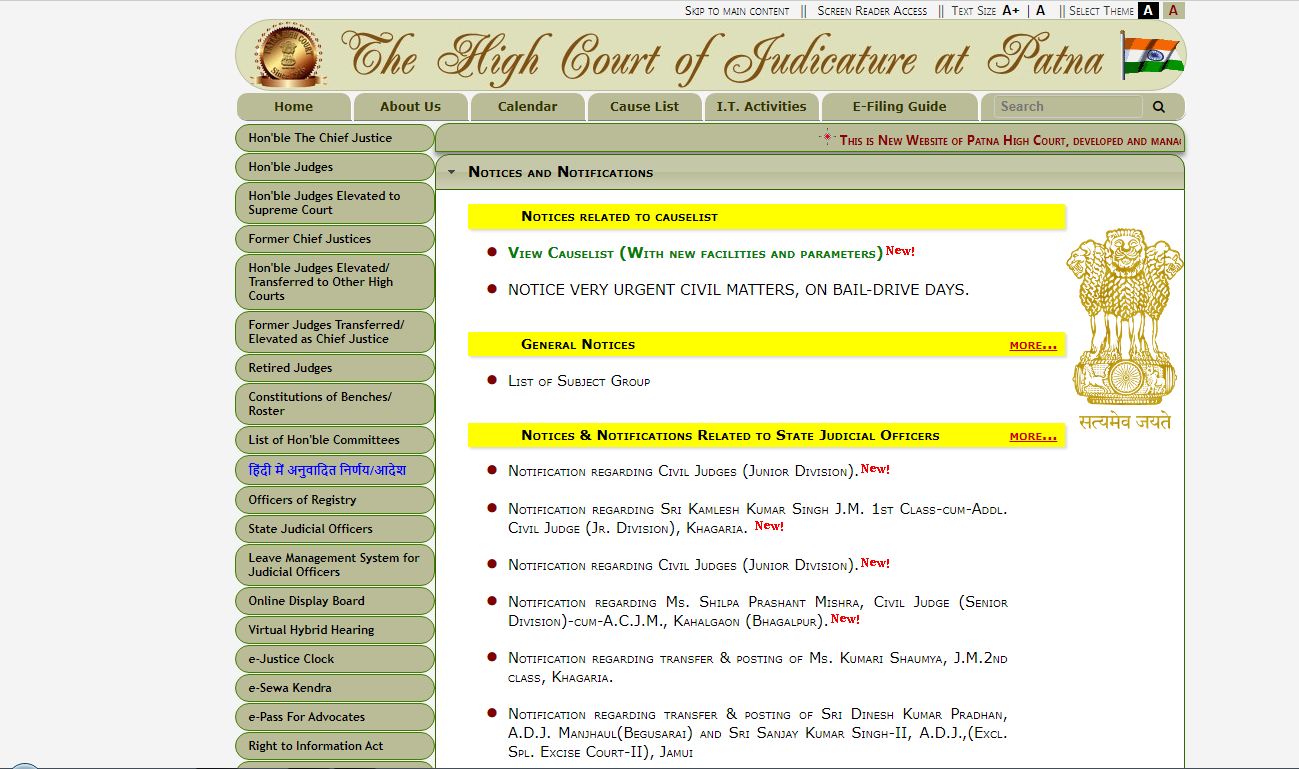
Task: Open Screen Reader Access link
Action: click(x=872, y=11)
